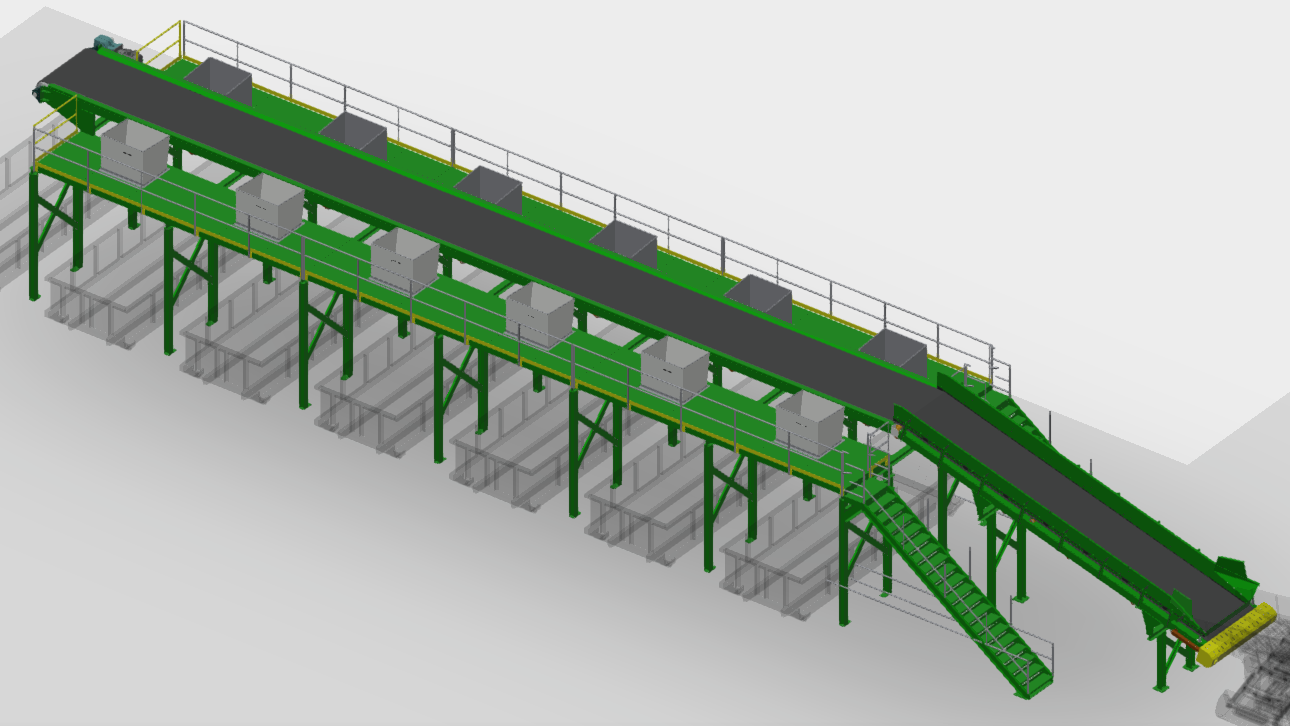Select the second light gray hopper from left
This screenshot has width=1290, height=726.
point(269,207)
